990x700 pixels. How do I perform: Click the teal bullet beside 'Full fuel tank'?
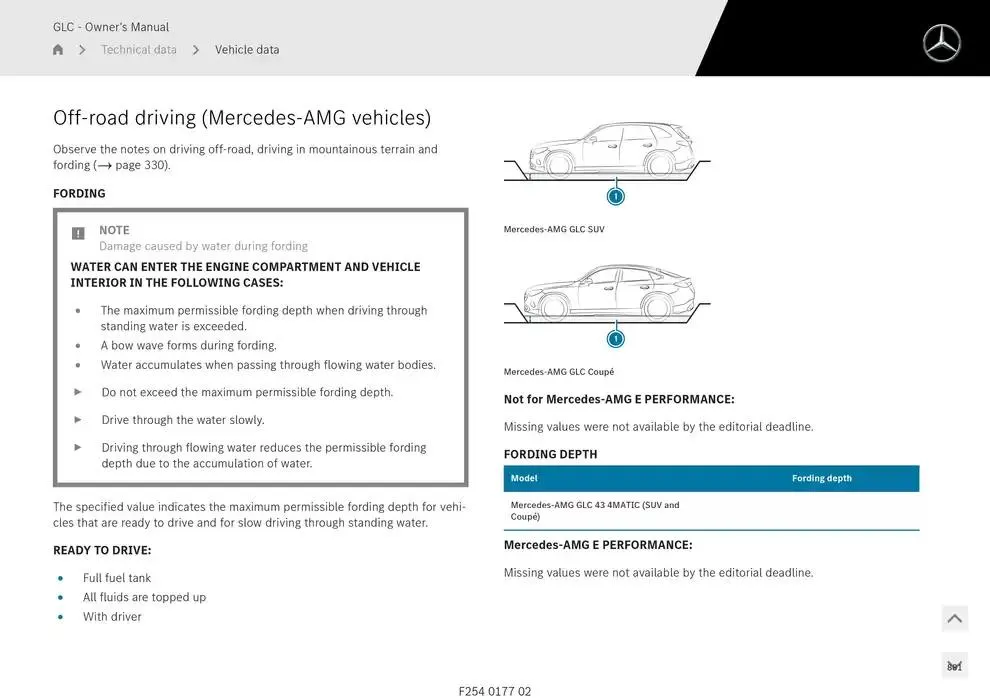point(60,578)
